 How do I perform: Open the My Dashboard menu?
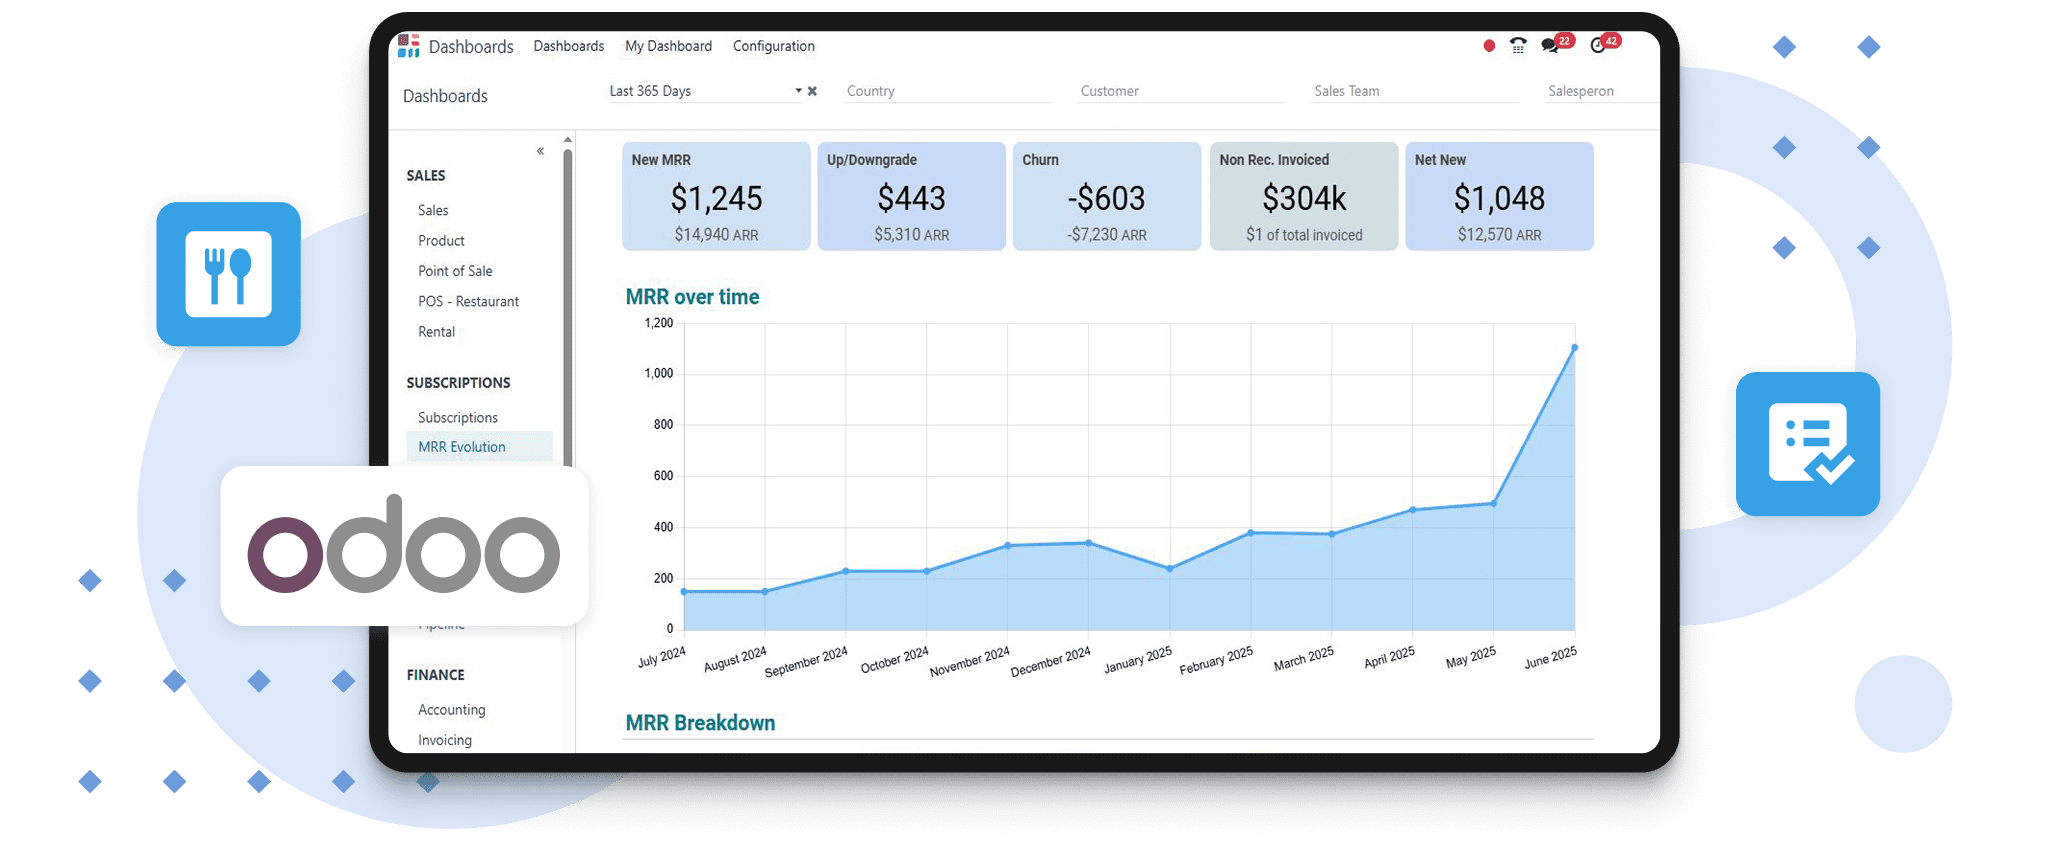[668, 46]
